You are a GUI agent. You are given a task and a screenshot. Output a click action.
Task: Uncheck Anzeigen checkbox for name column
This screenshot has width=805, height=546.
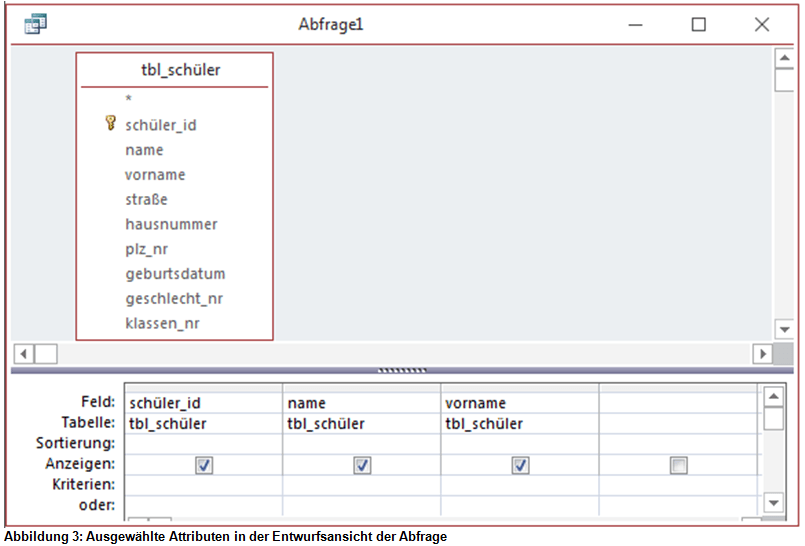pos(362,465)
